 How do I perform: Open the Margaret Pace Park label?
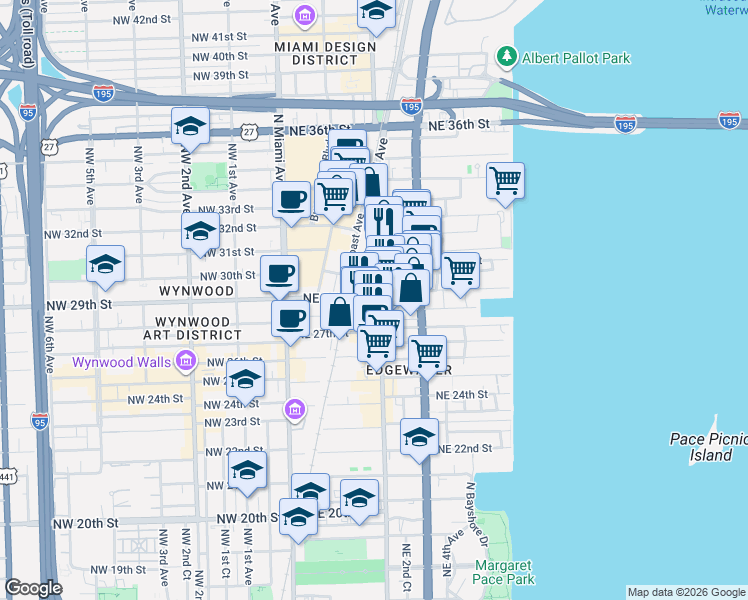click(x=503, y=572)
